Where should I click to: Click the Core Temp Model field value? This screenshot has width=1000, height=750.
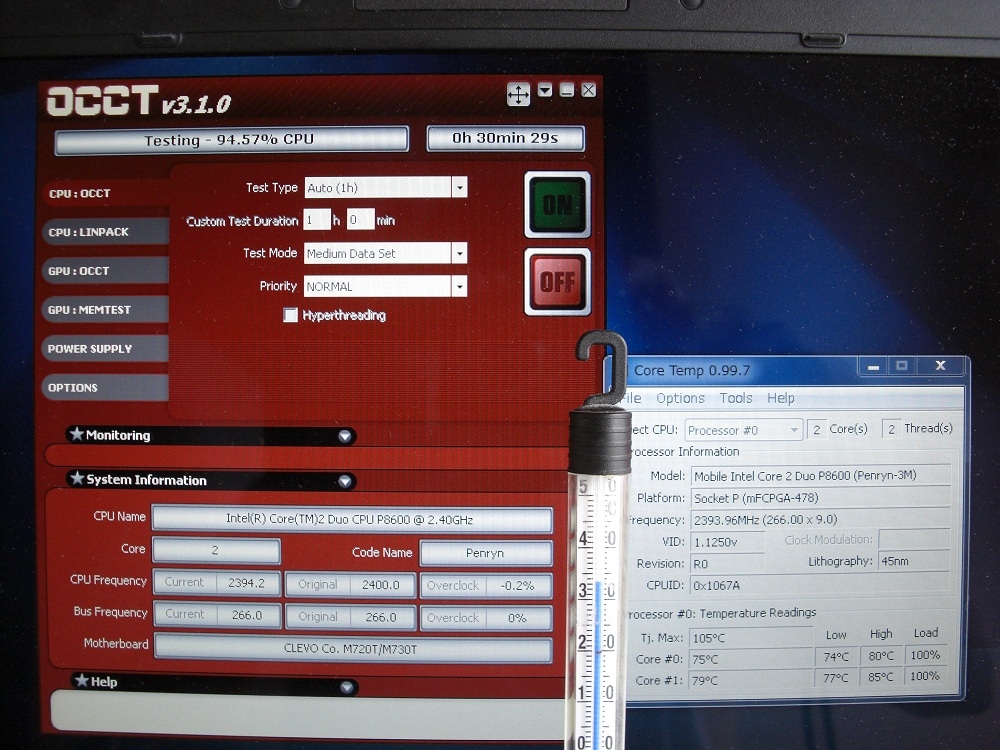coord(821,476)
